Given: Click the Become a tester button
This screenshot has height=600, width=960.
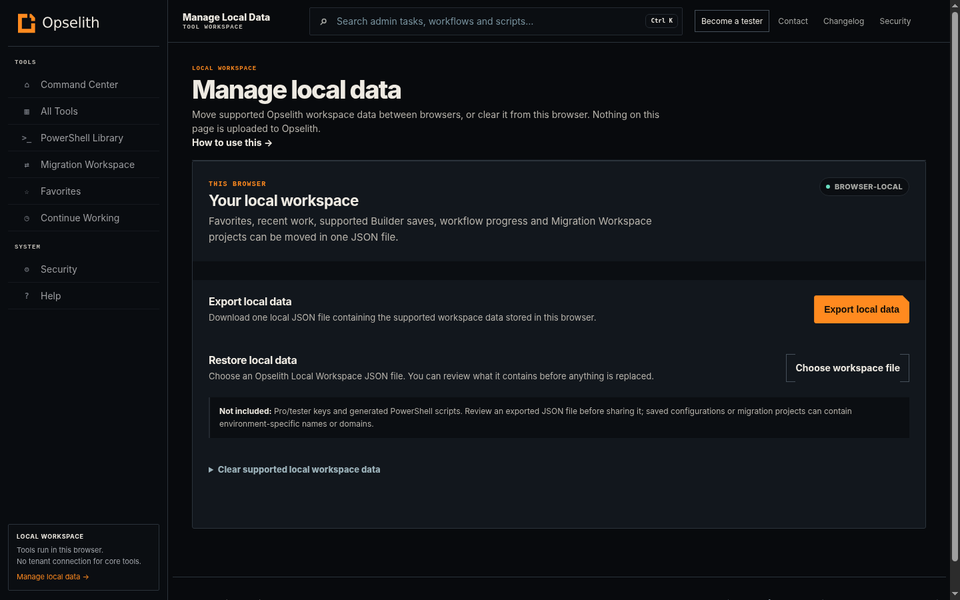Looking at the screenshot, I should click(x=732, y=21).
